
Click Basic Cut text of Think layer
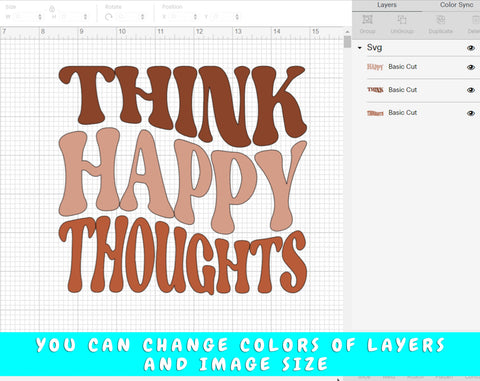pos(403,90)
